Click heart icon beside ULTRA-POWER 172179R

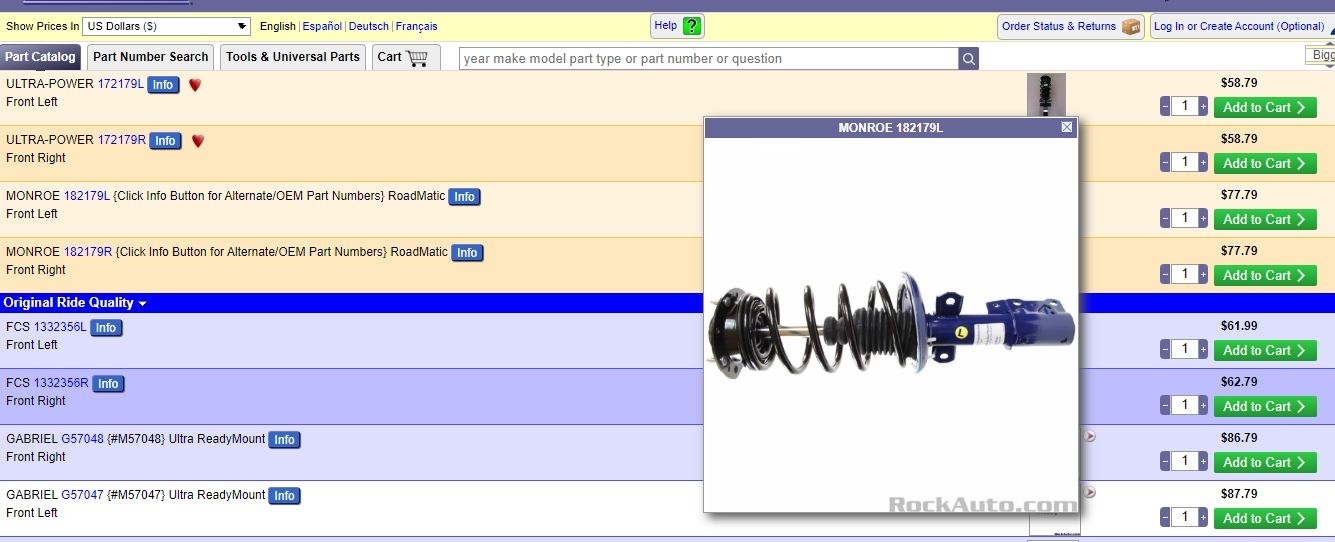198,141
